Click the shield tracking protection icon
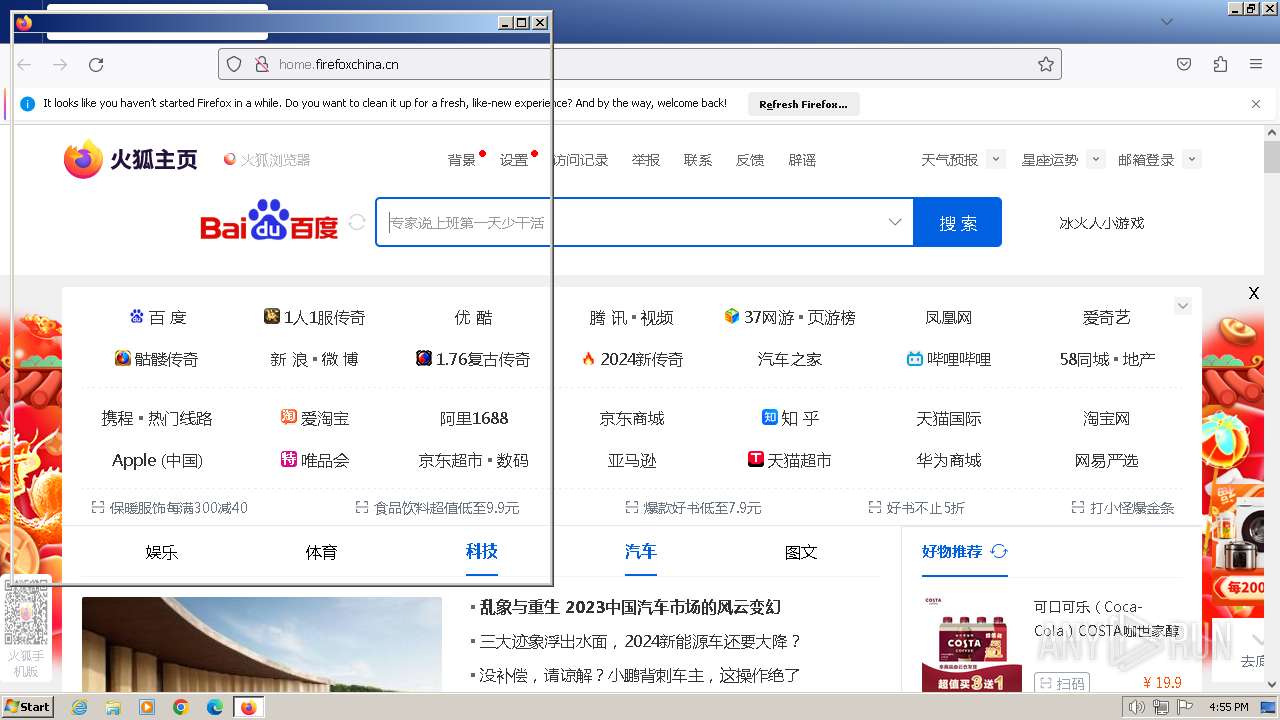 click(x=234, y=64)
